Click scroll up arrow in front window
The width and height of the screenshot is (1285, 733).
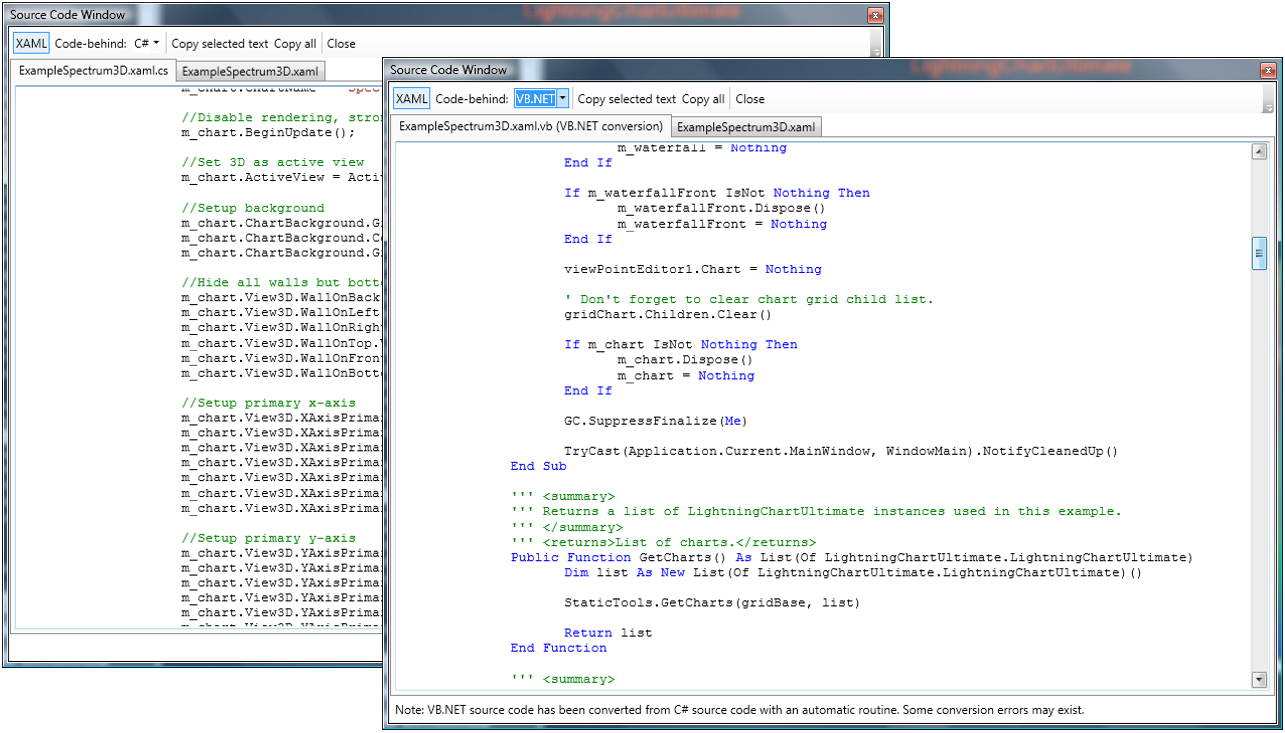(1259, 152)
